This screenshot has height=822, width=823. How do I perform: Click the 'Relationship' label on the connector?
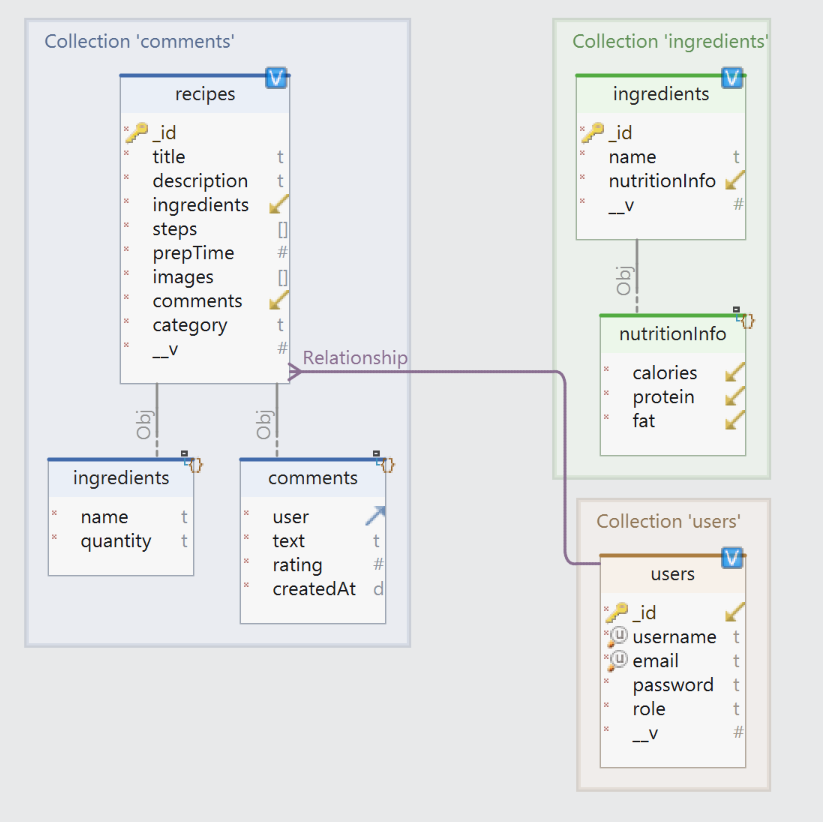point(355,358)
